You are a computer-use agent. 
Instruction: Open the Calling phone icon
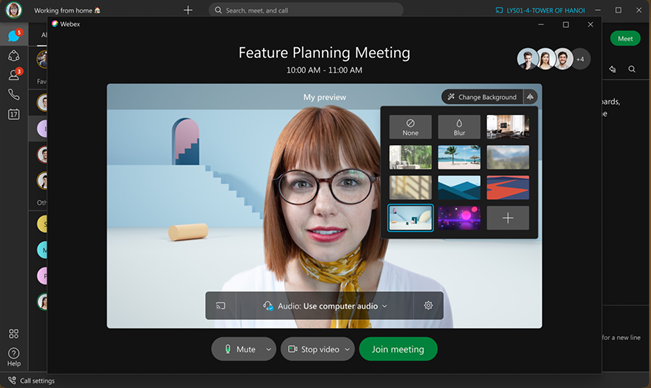(14, 95)
